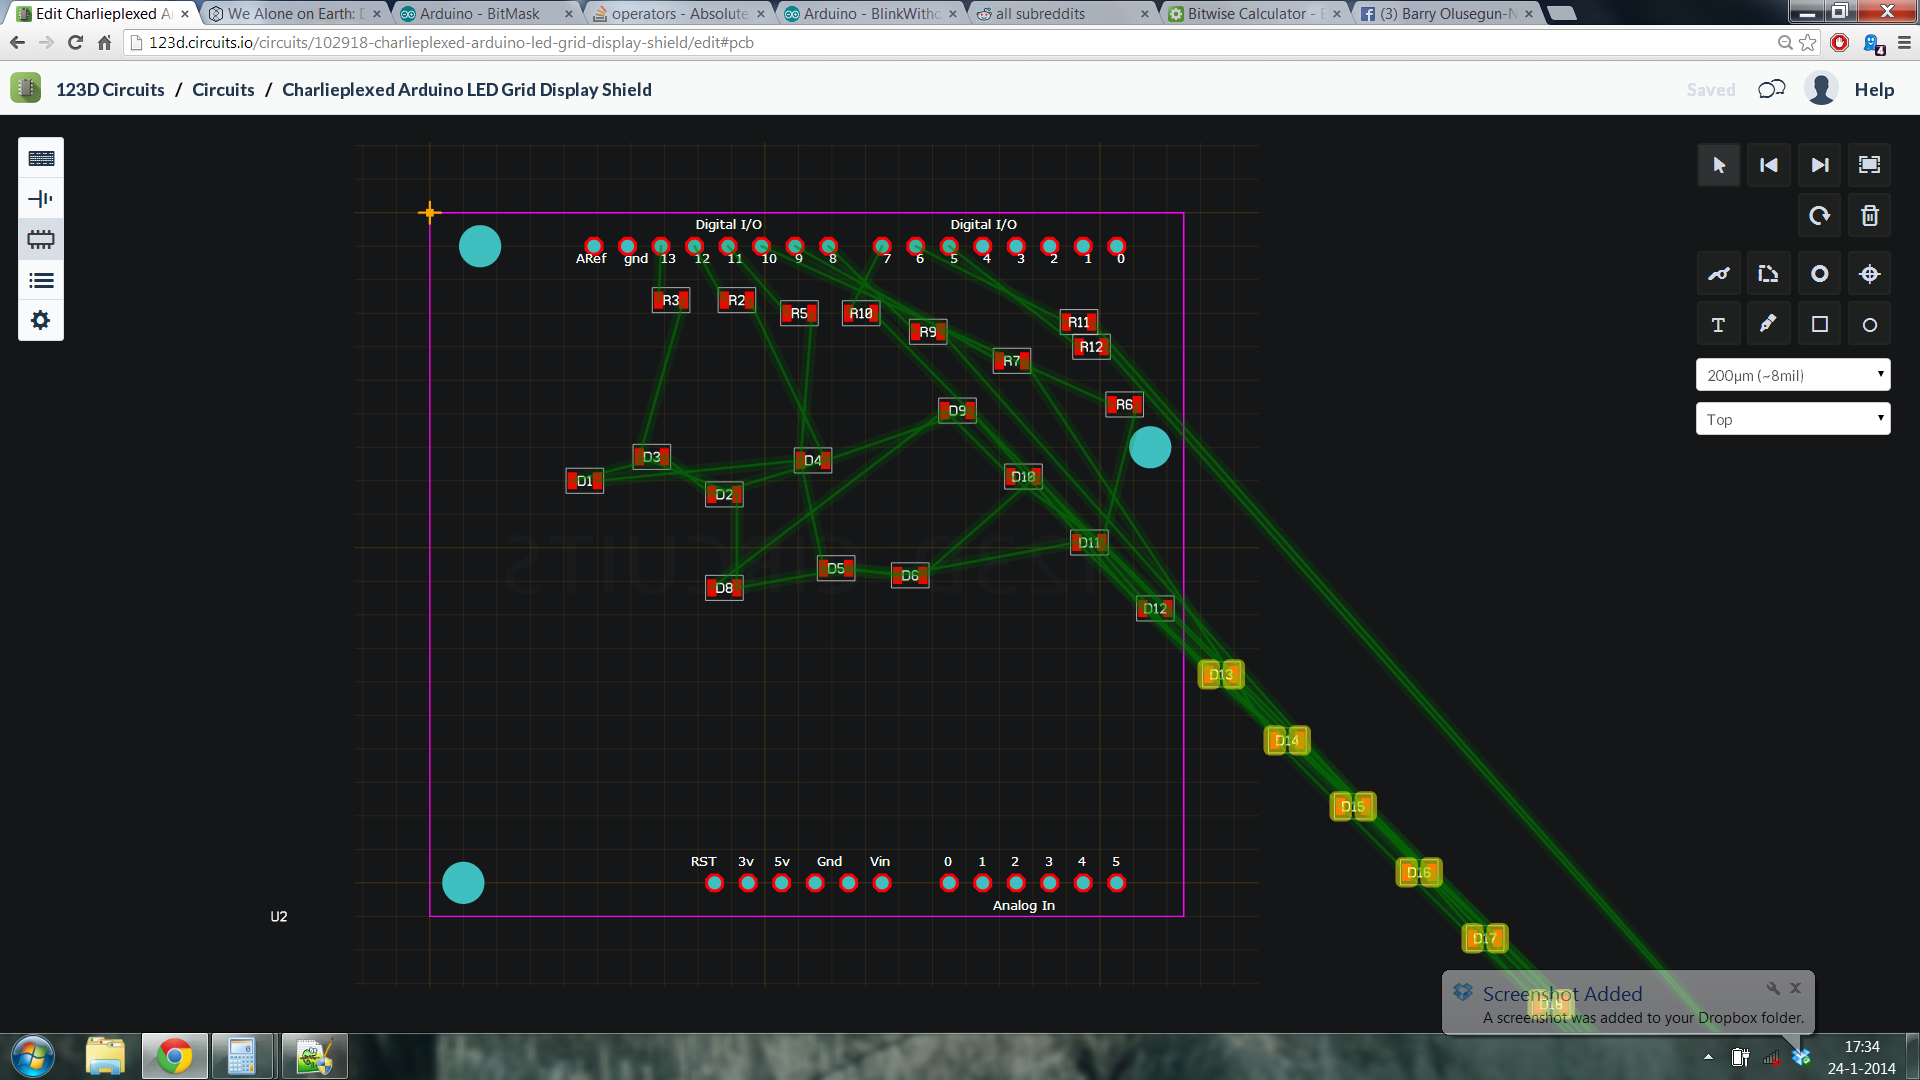
Task: Activate the trace routing tool
Action: (1719, 273)
